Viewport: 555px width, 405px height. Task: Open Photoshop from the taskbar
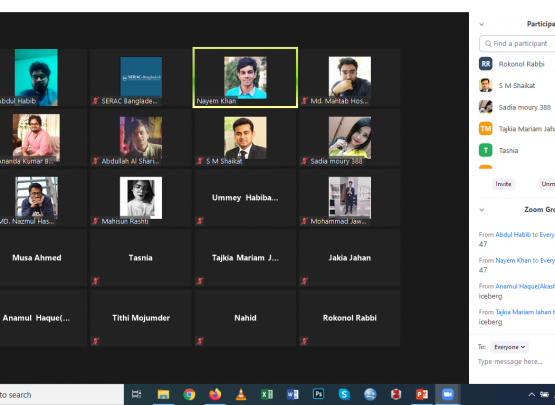pyautogui.click(x=318, y=394)
